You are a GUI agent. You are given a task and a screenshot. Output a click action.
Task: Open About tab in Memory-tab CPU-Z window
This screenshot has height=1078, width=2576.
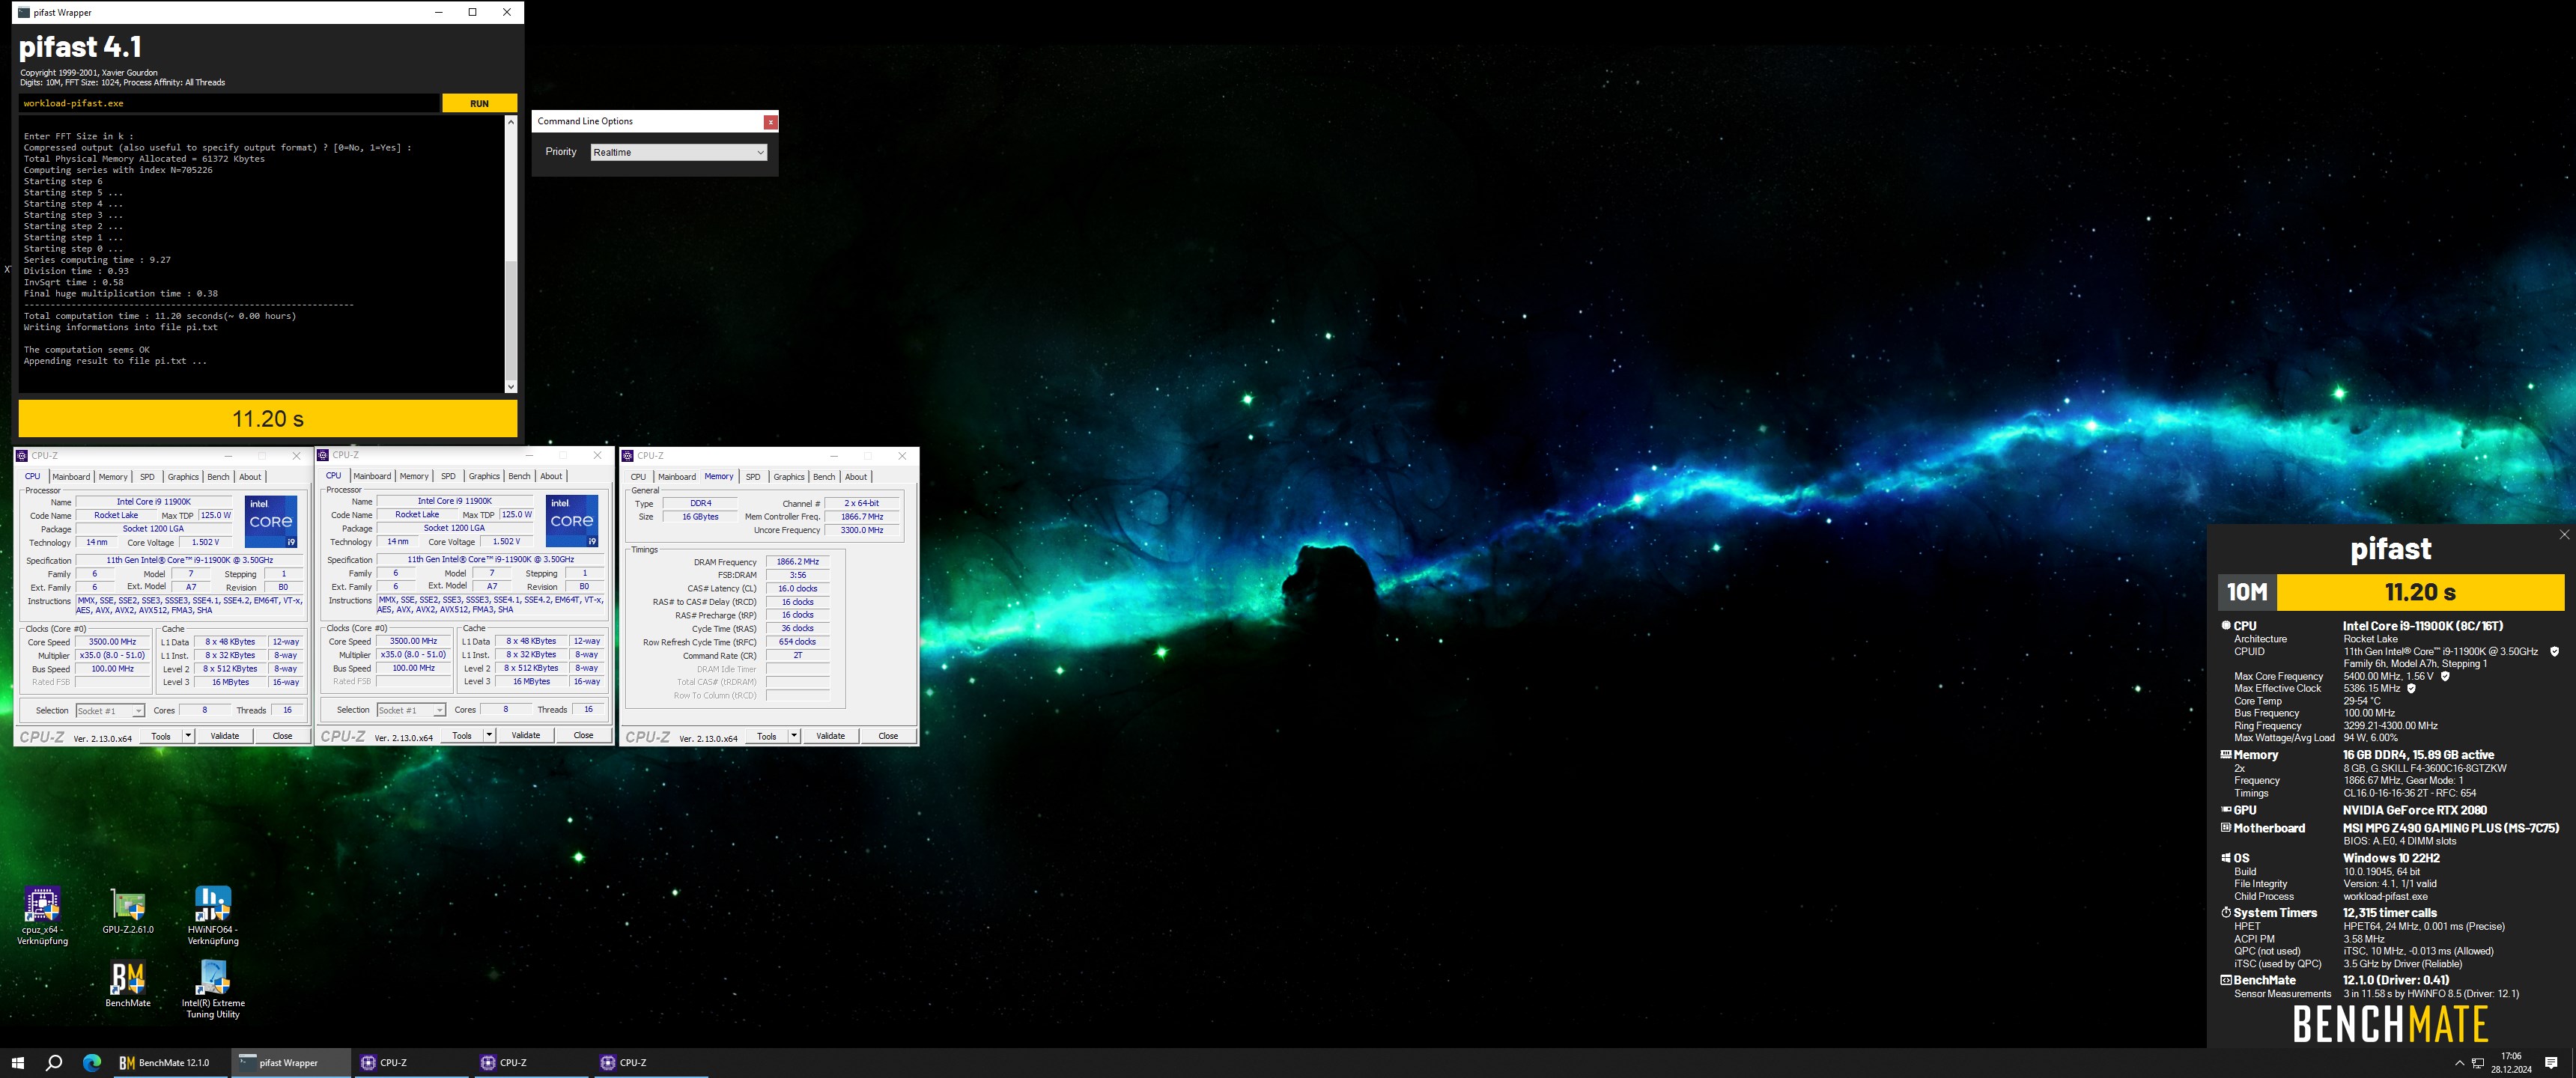pyautogui.click(x=856, y=477)
